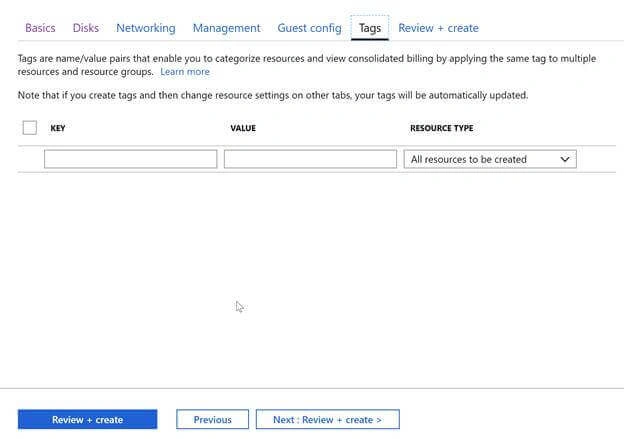The width and height of the screenshot is (624, 439).
Task: Follow the Learn more link
Action: pos(185,72)
